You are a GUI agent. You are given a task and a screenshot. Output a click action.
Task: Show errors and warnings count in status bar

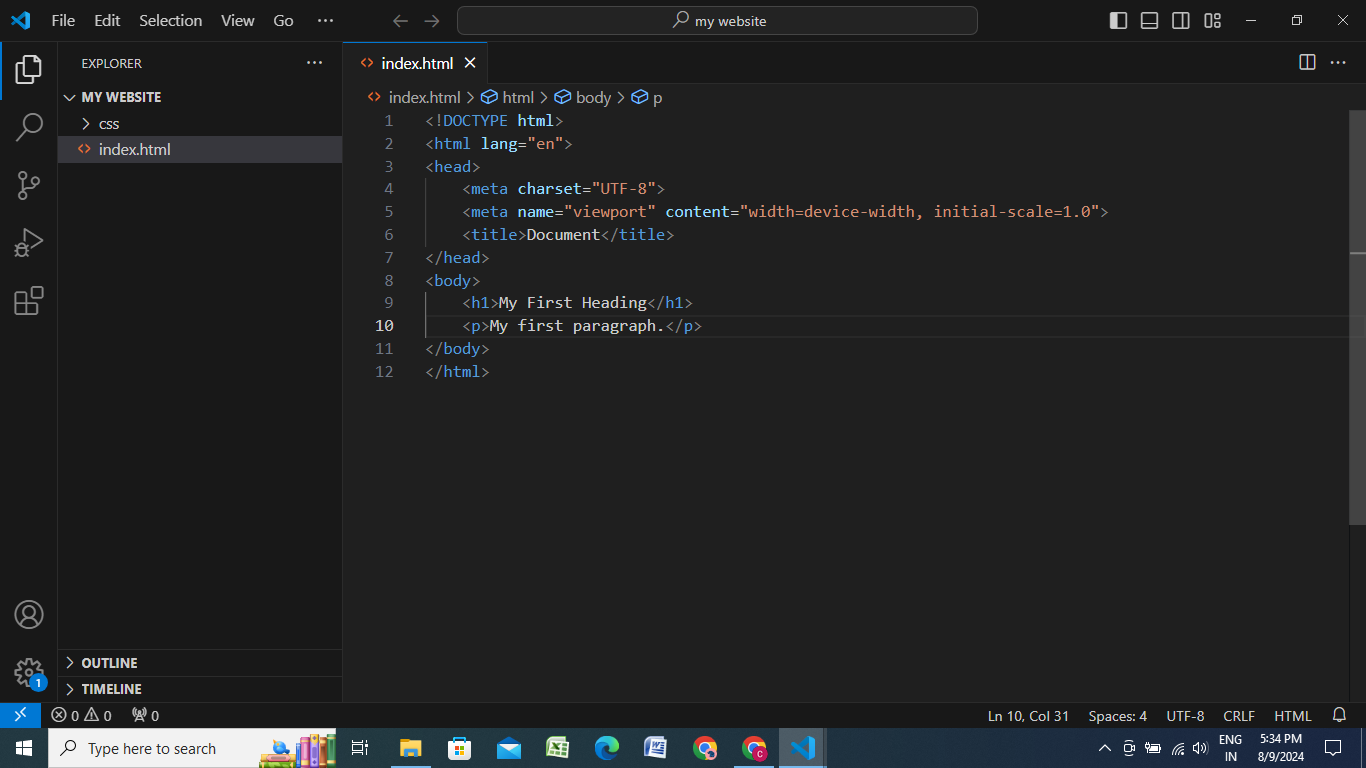pyautogui.click(x=82, y=716)
